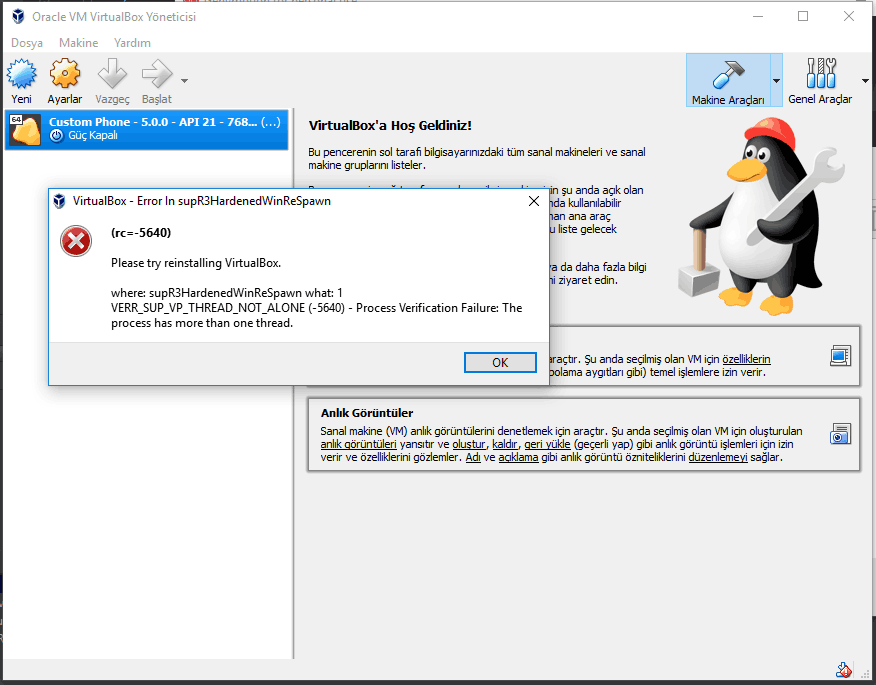876x685 pixels.
Task: Close the Oracle VM VirtualBox Yöneticisi window
Action: pos(849,17)
